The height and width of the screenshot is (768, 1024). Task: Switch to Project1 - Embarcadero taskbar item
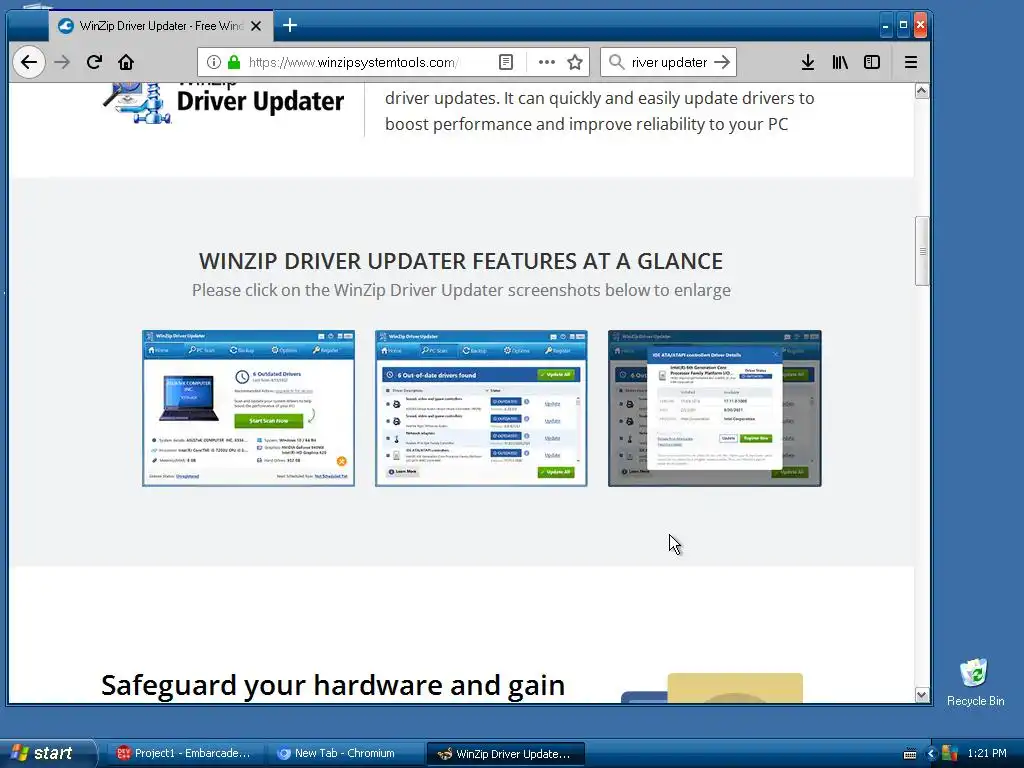[183, 753]
